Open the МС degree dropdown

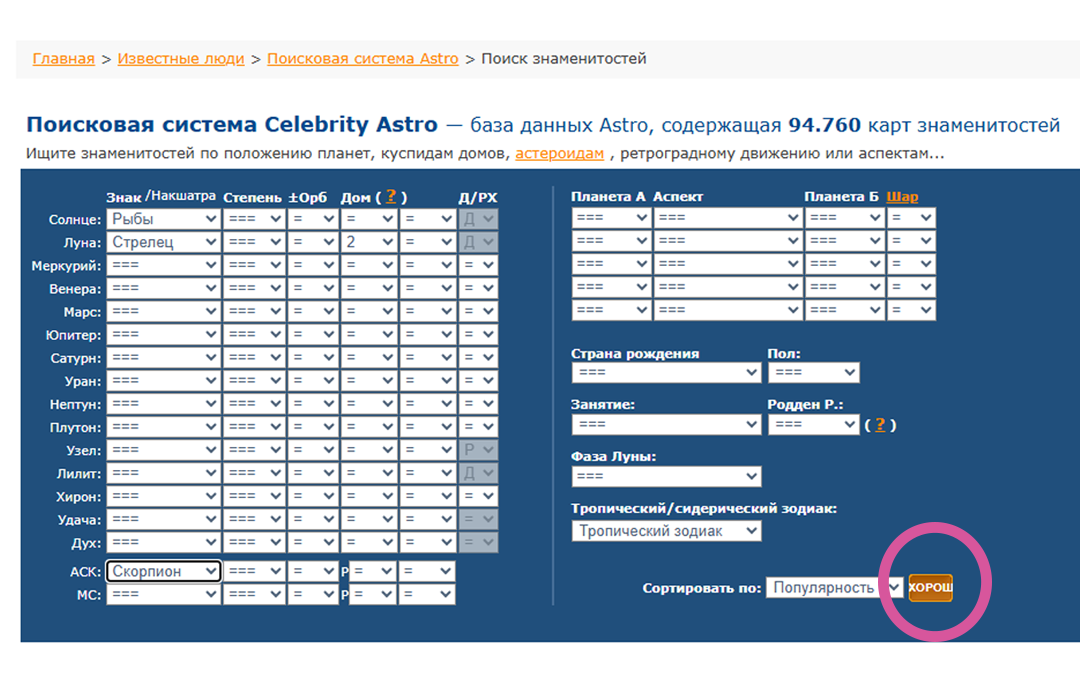pyautogui.click(x=253, y=594)
